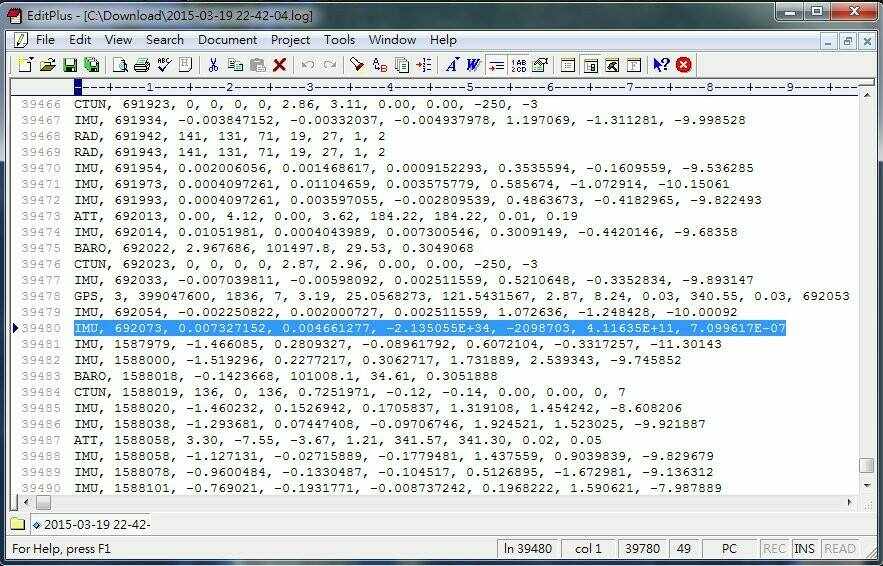Open the Search menu

pyautogui.click(x=164, y=40)
